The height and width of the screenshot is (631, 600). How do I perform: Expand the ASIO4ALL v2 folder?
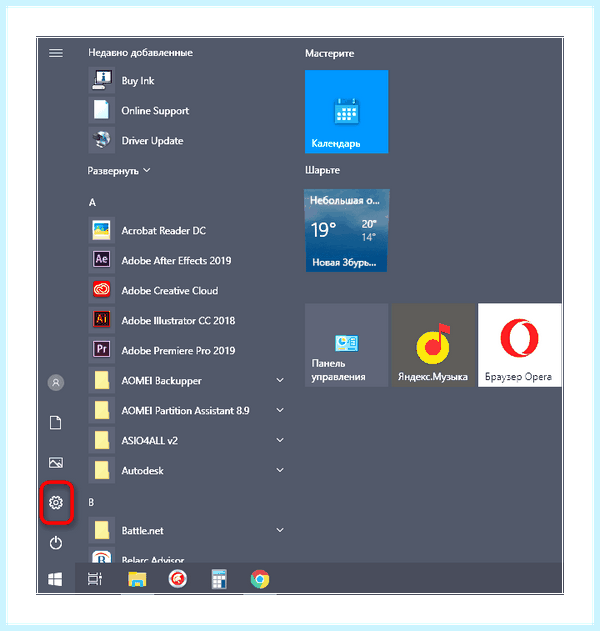(187, 441)
